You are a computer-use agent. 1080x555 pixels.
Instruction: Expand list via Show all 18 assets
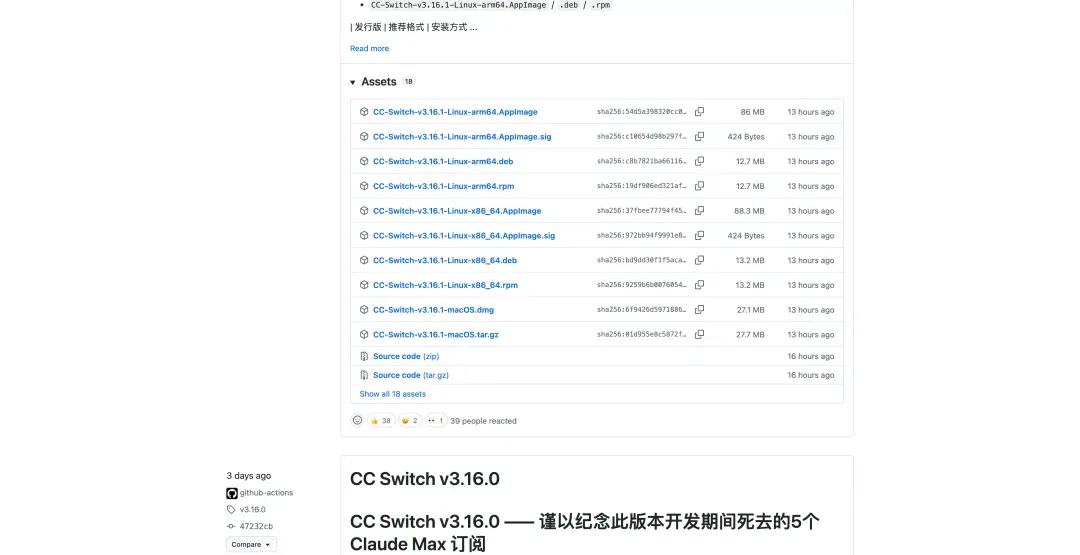(x=393, y=394)
